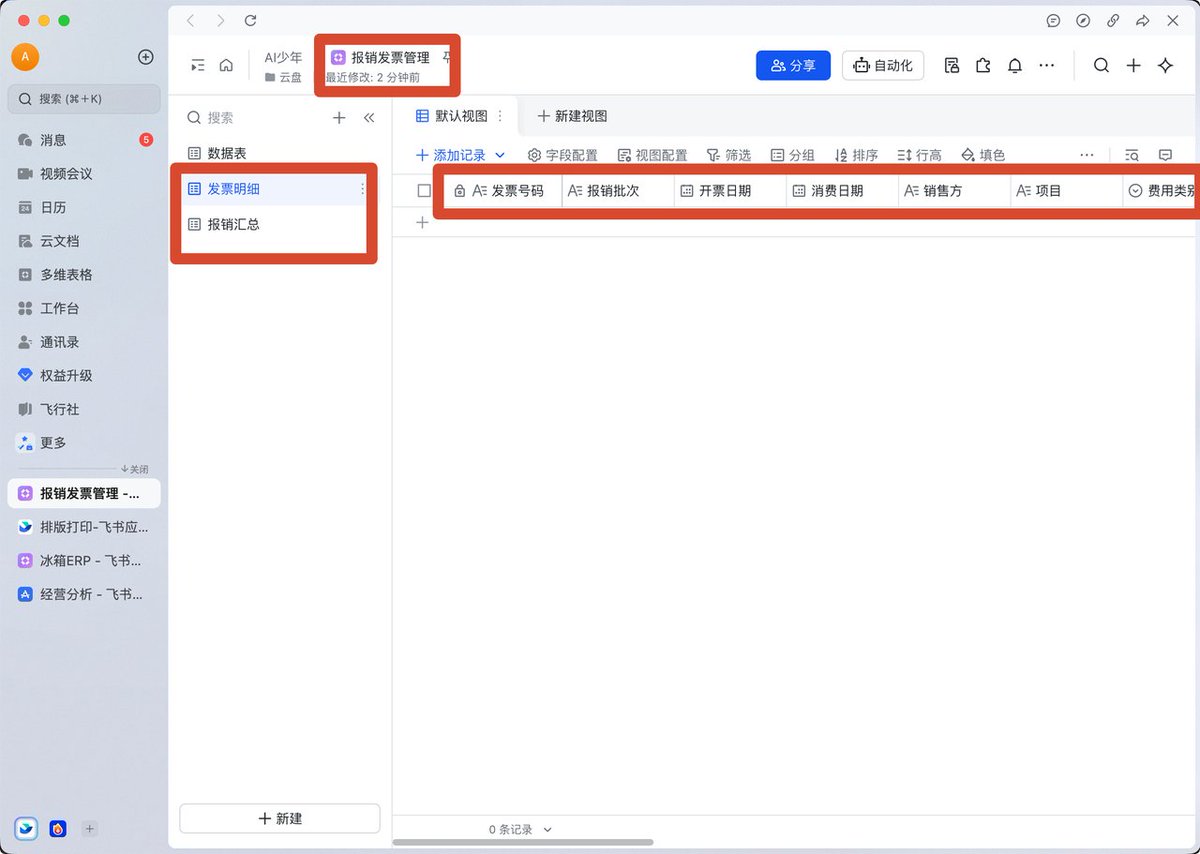Click the 新建 button at sidebar bottom
The width and height of the screenshot is (1200, 854).
280,818
